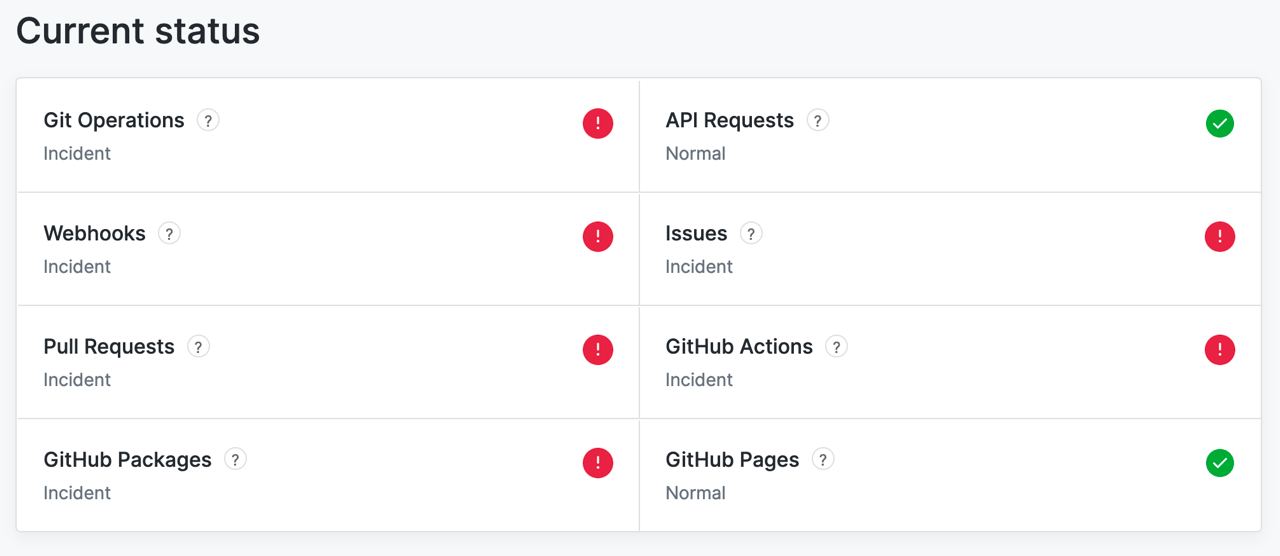Select the incident indicator for GitHub Actions
1280x556 pixels.
(x=1220, y=350)
